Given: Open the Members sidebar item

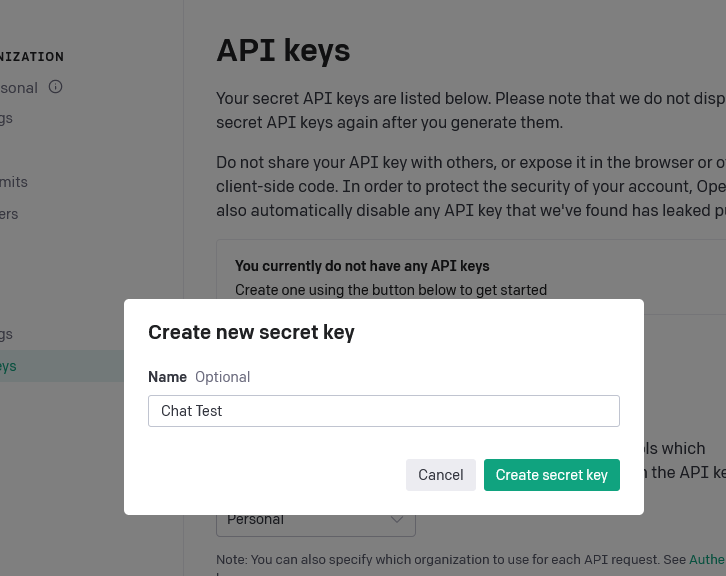Looking at the screenshot, I should coord(9,214).
